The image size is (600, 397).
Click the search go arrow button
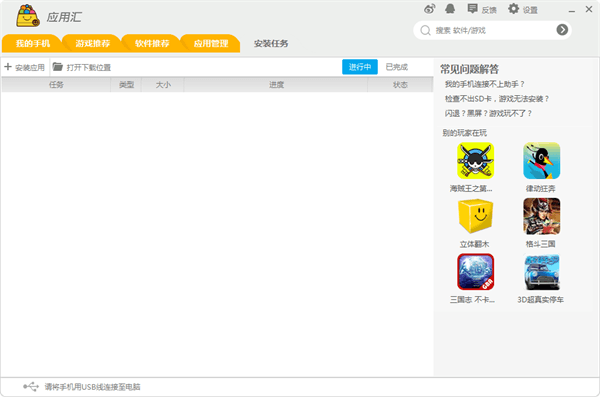click(562, 29)
